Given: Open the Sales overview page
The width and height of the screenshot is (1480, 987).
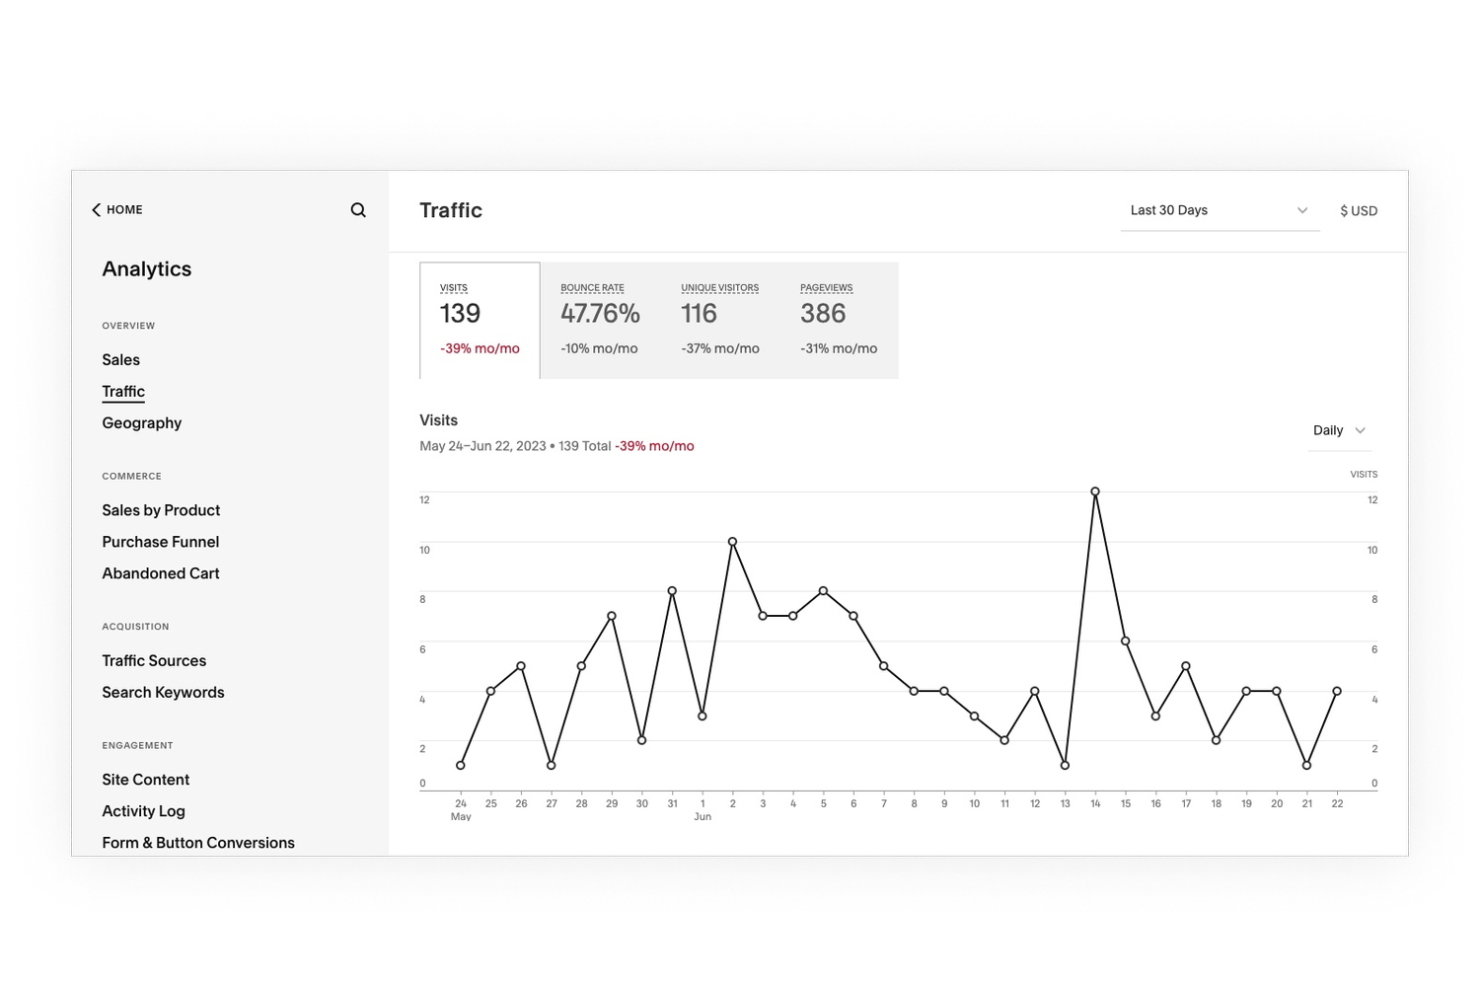Looking at the screenshot, I should [x=121, y=359].
